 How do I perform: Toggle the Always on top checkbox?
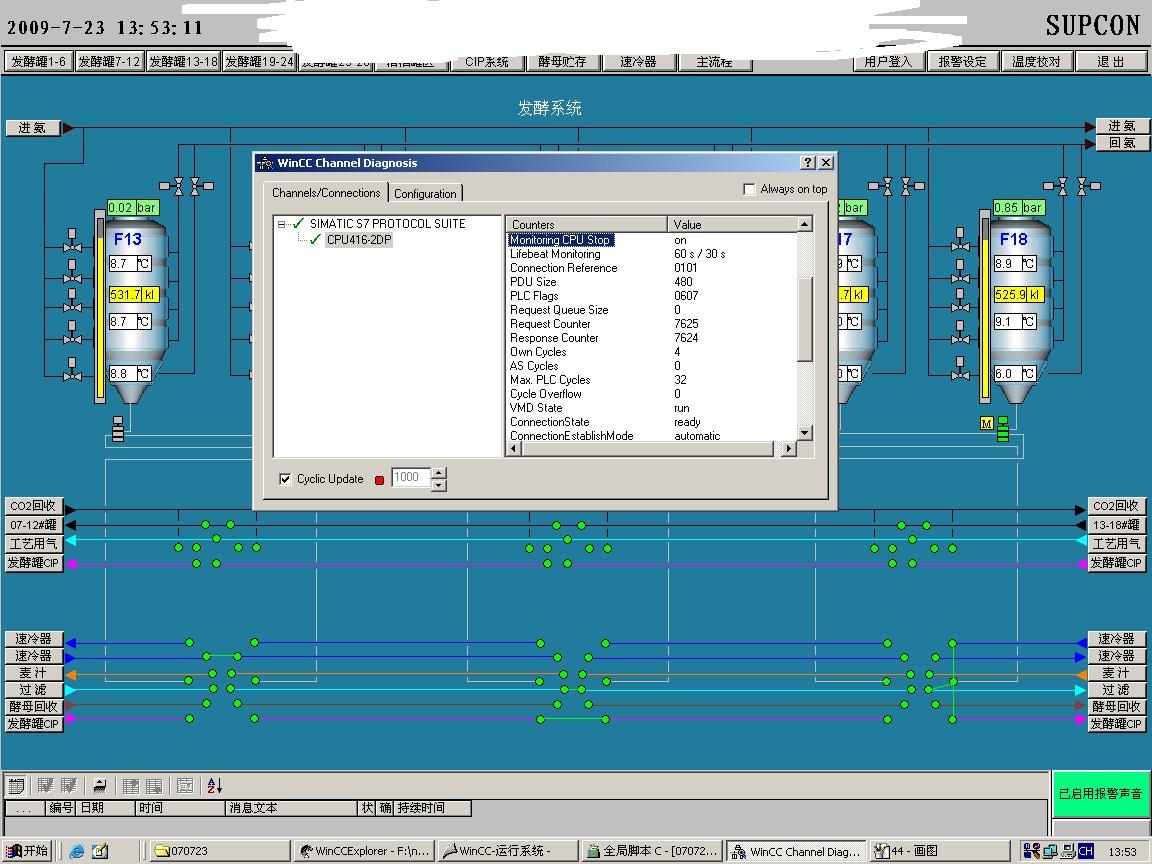[749, 190]
